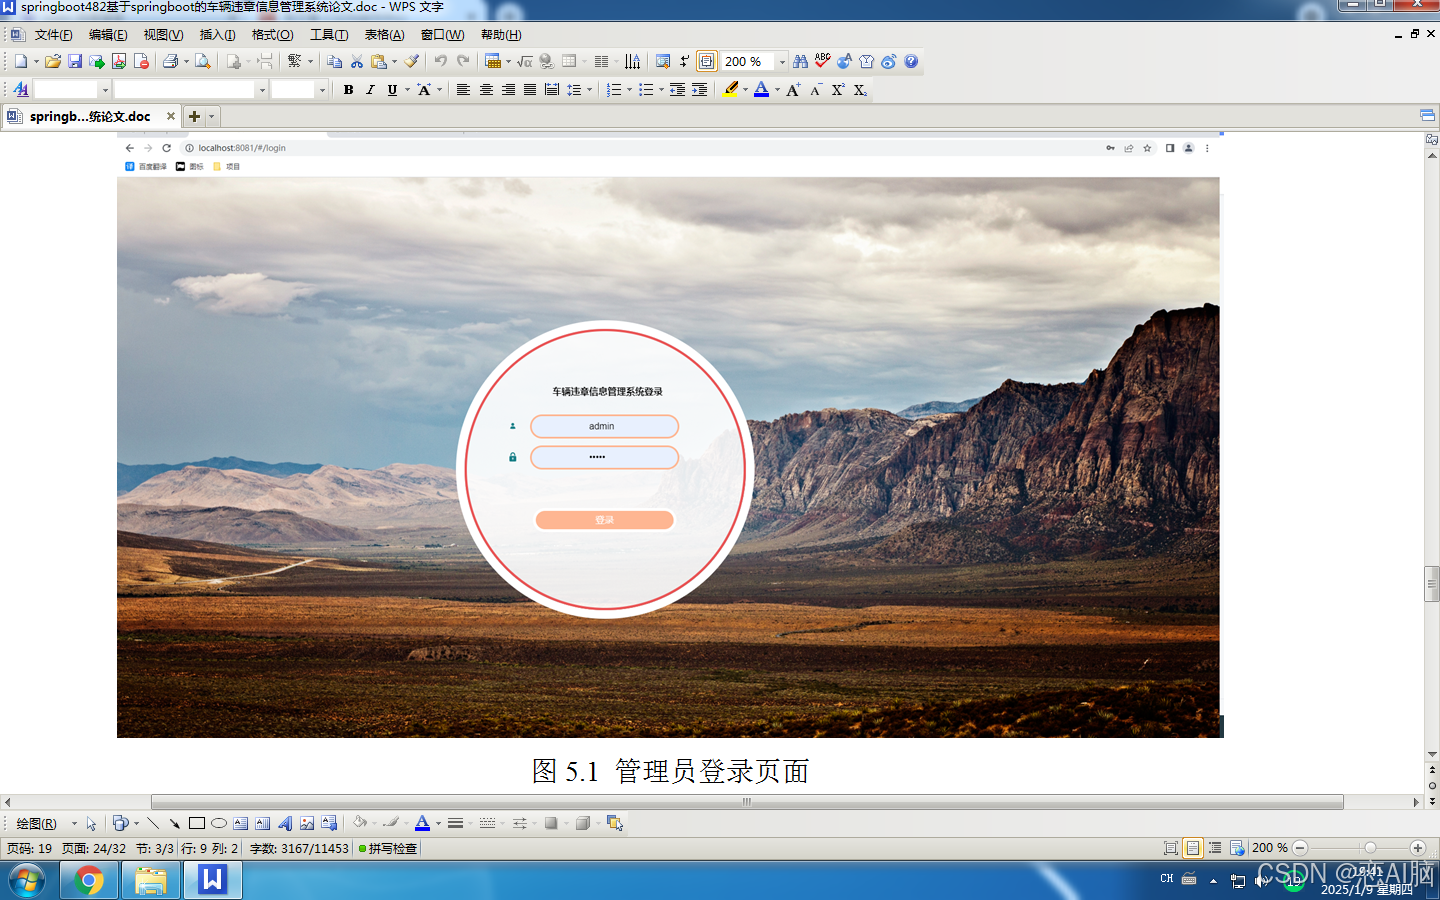Image resolution: width=1440 pixels, height=900 pixels.
Task: Open the highlight color dropdown arrow
Action: 745,89
